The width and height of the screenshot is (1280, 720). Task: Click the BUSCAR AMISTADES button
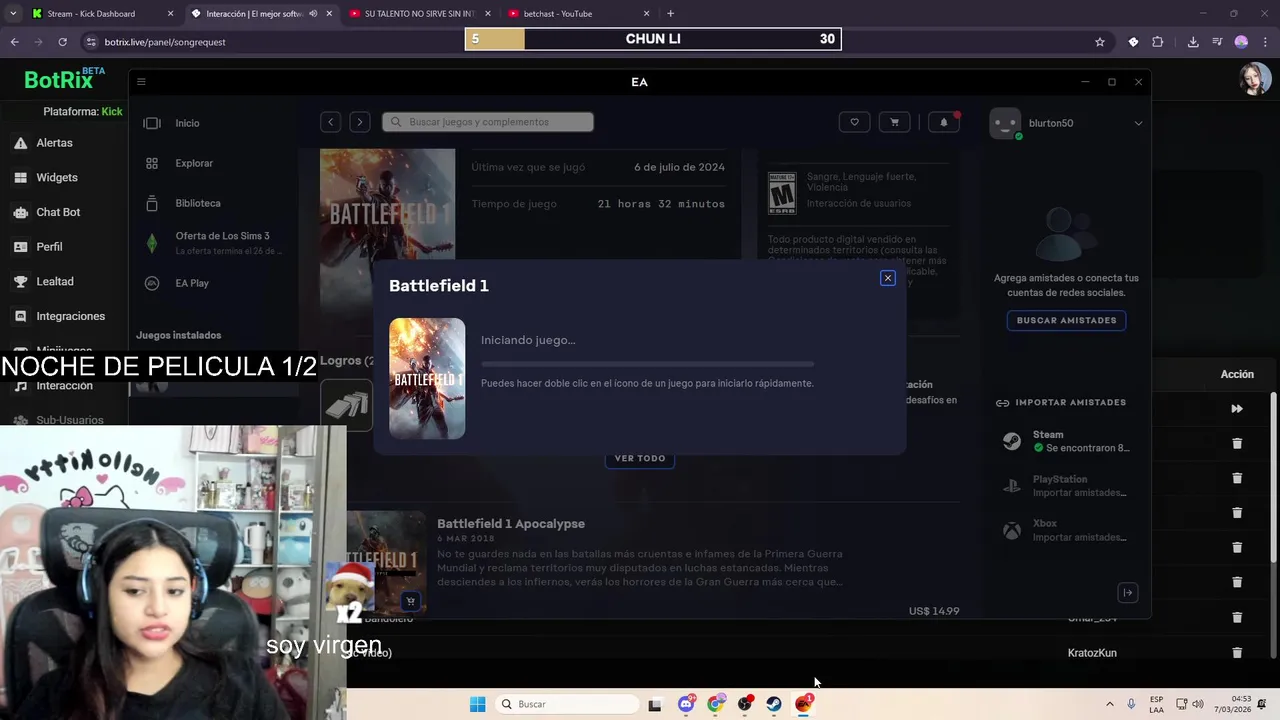tap(1066, 320)
